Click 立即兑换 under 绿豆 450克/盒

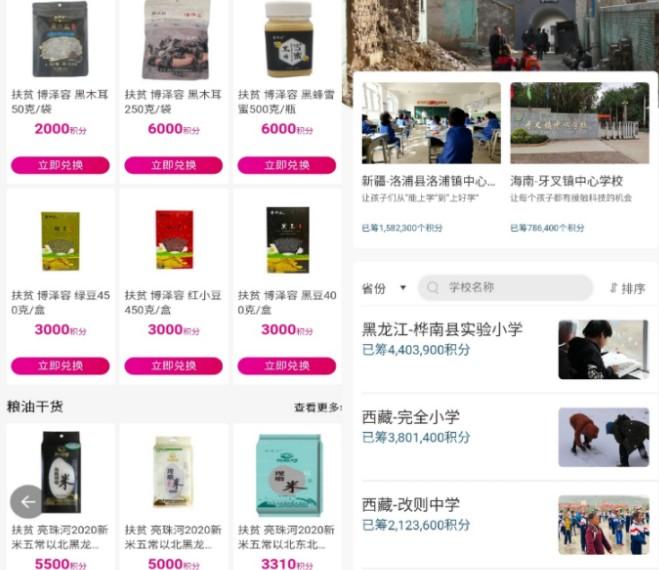click(x=60, y=365)
